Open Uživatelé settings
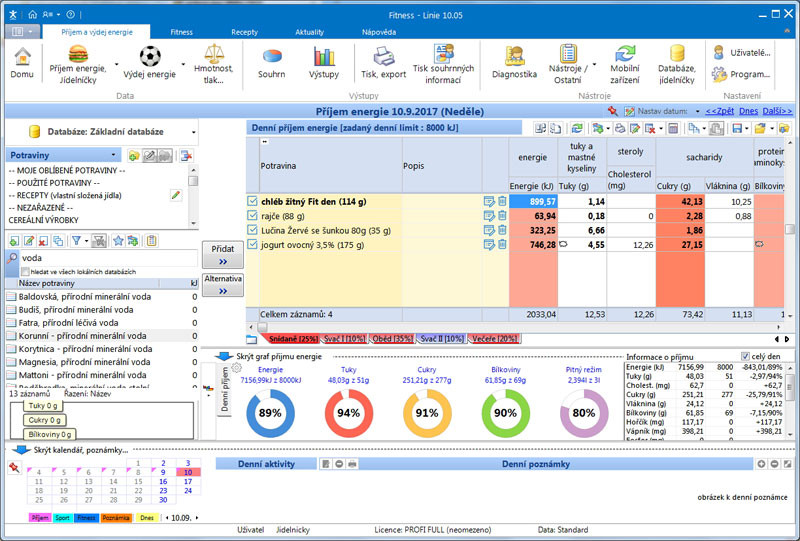Viewport: 800px width, 541px height. click(x=742, y=53)
